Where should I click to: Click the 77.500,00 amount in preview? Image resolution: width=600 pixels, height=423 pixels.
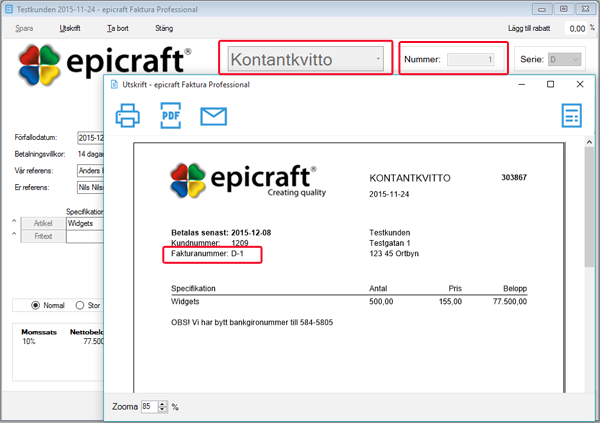[510, 302]
